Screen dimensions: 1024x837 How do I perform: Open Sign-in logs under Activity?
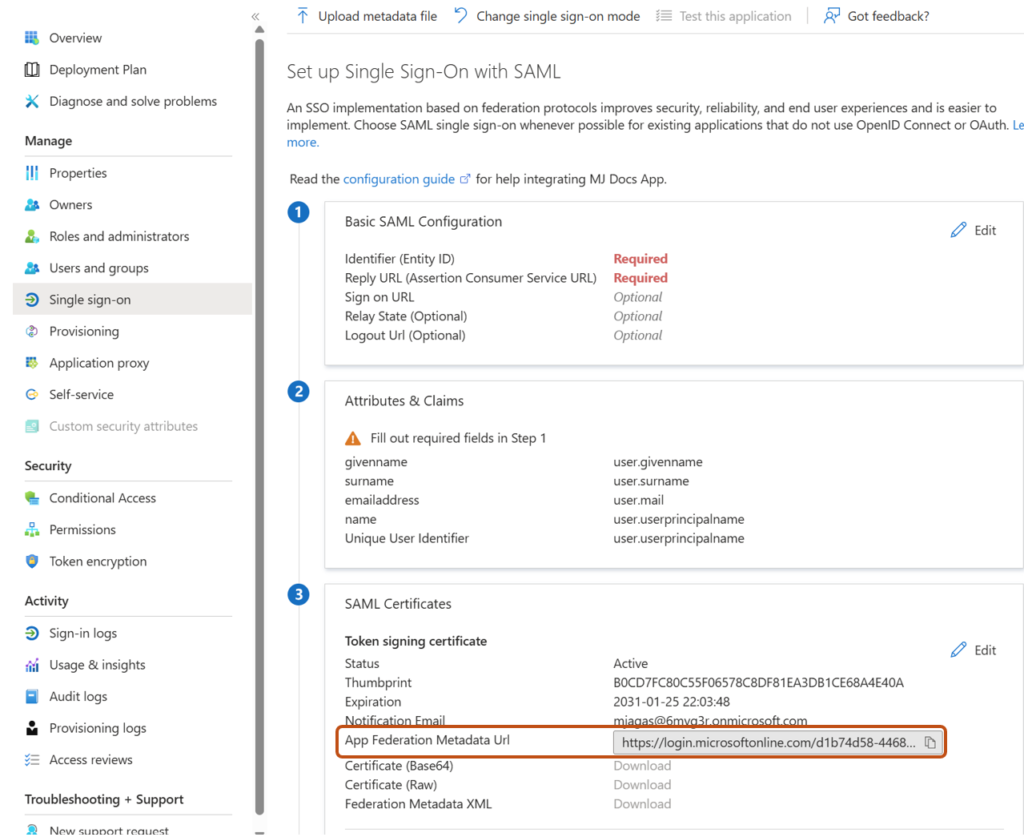pyautogui.click(x=83, y=633)
